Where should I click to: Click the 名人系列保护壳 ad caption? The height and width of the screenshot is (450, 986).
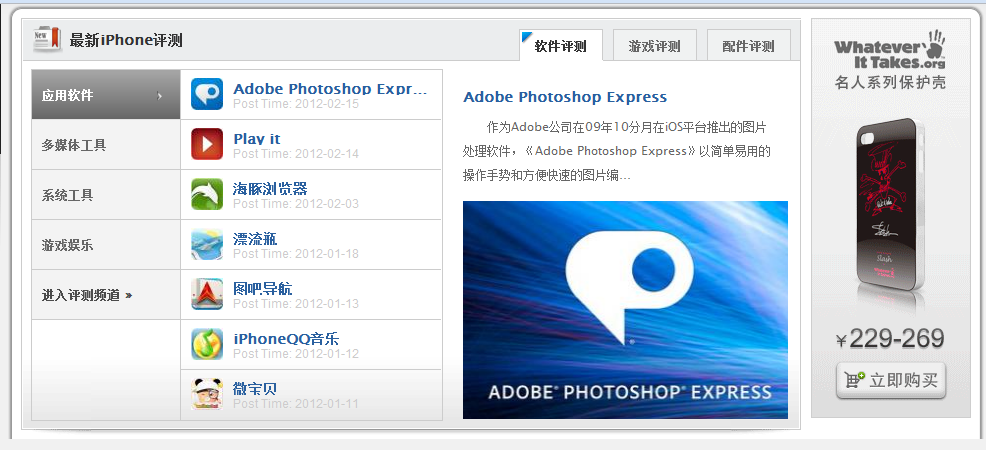[x=890, y=82]
